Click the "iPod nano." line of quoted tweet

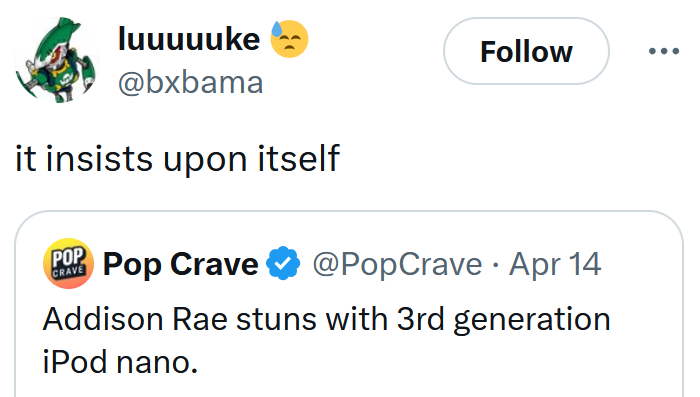coord(120,361)
